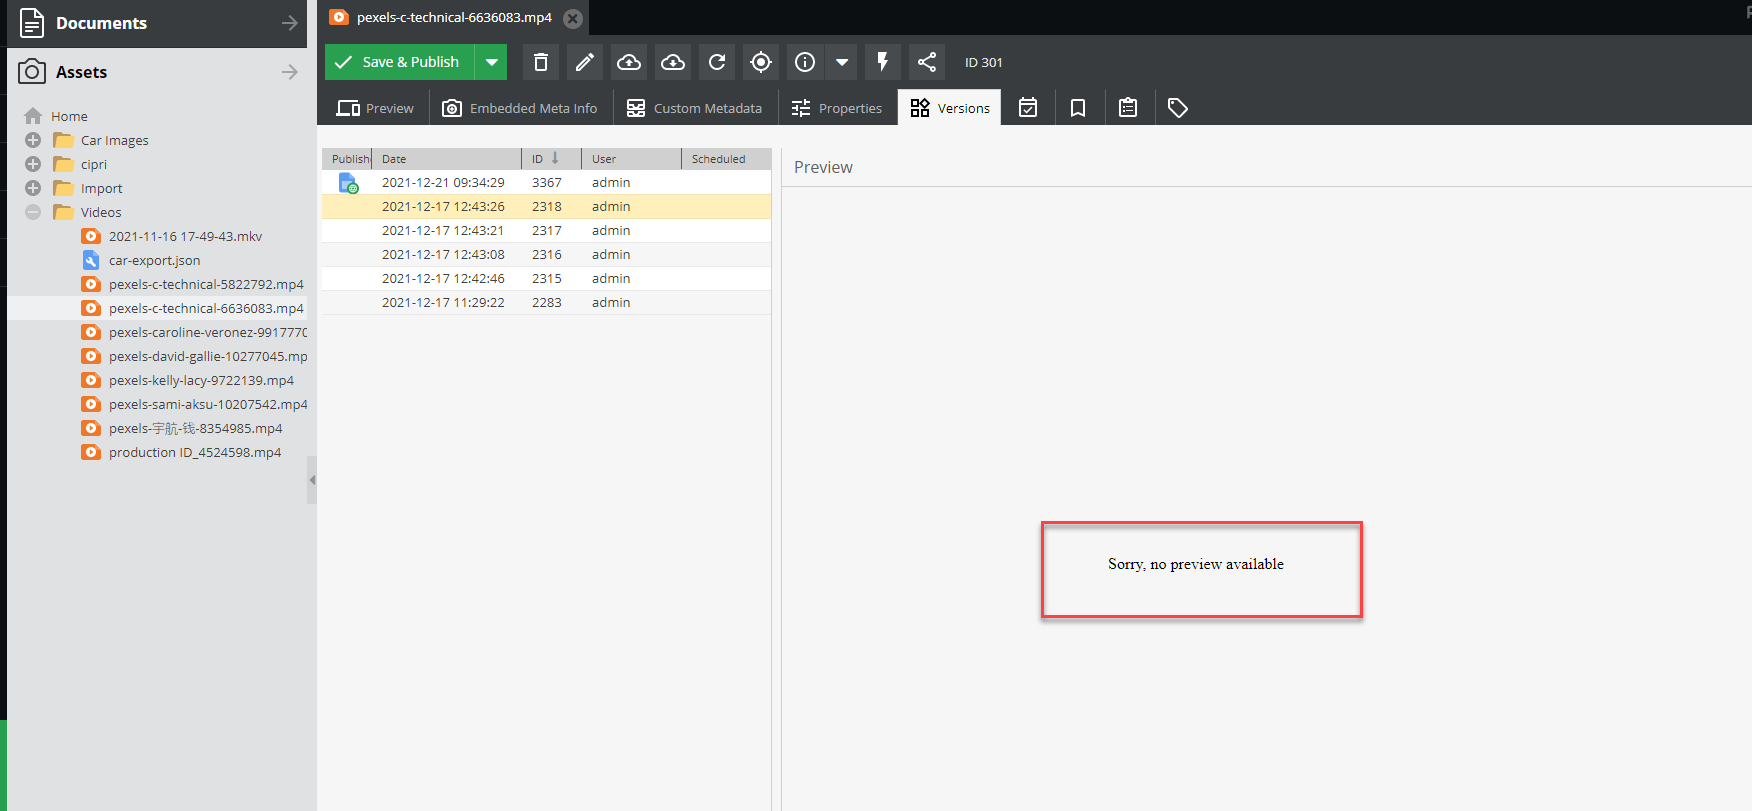Click the lightning bolt icon

click(883, 62)
